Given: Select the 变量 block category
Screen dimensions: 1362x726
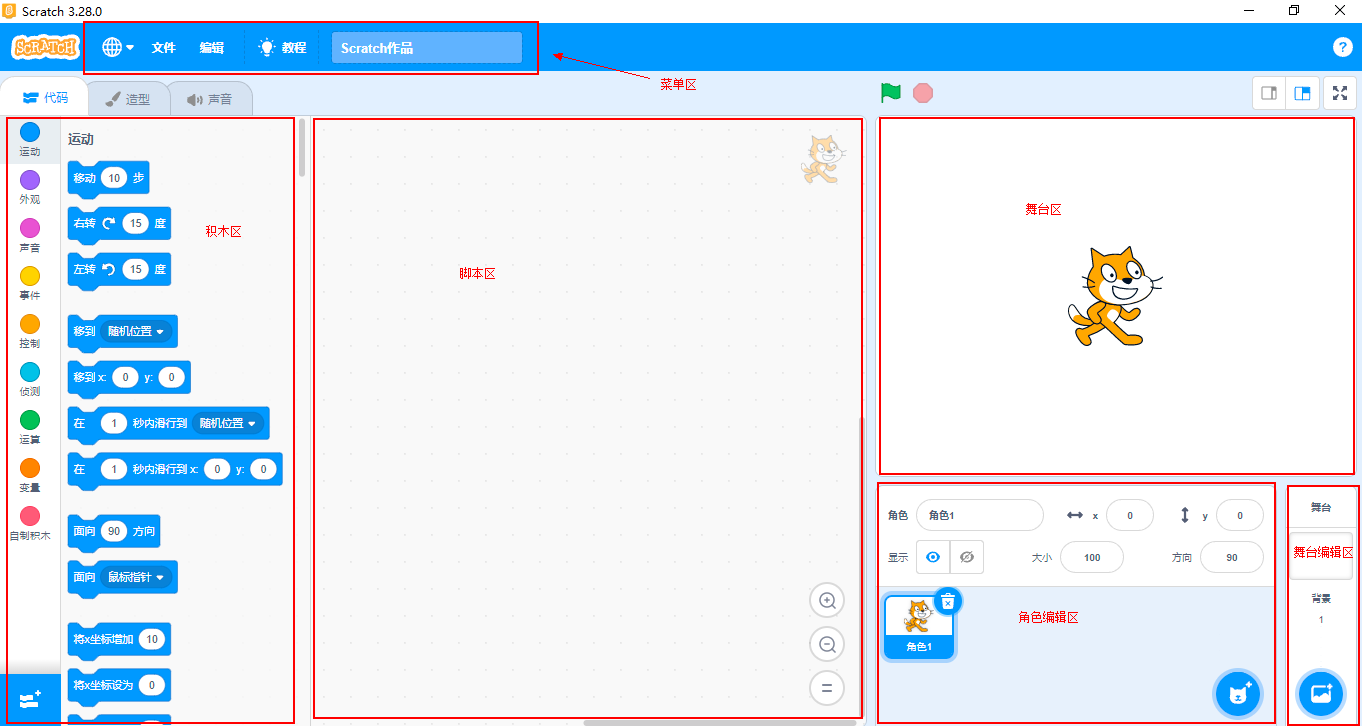Looking at the screenshot, I should (x=30, y=475).
